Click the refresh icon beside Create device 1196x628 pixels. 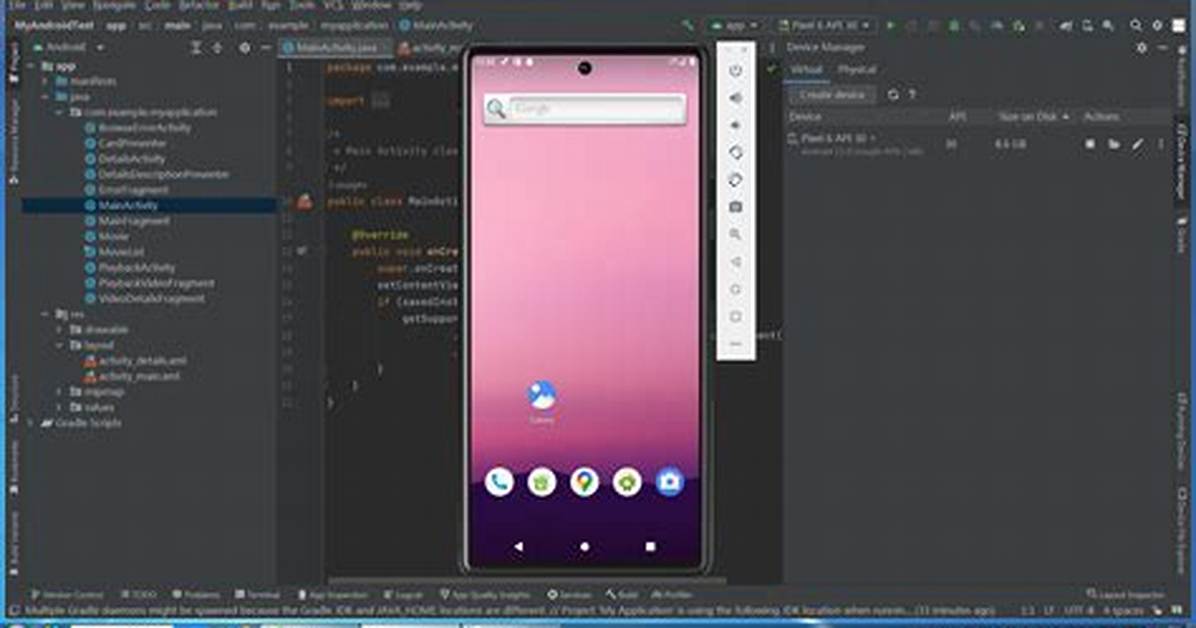(893, 95)
